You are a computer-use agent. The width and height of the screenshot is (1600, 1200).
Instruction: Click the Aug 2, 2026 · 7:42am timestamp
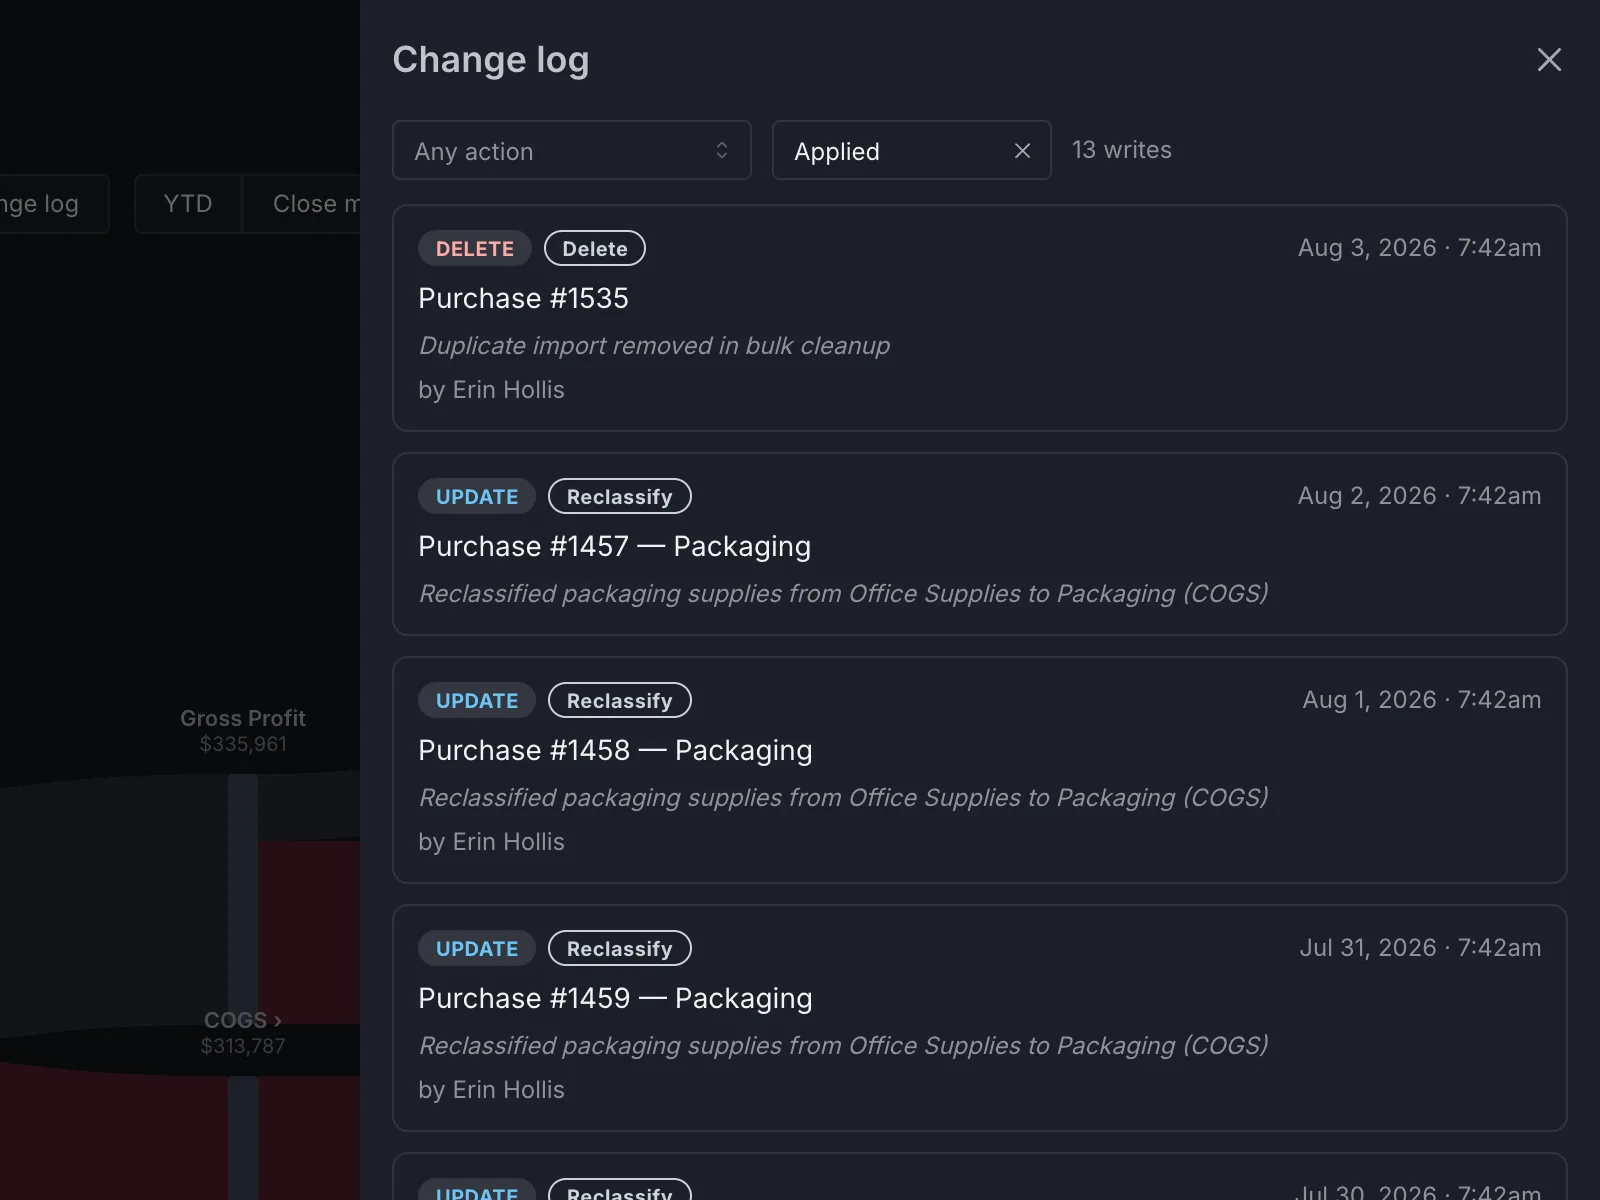click(x=1419, y=496)
